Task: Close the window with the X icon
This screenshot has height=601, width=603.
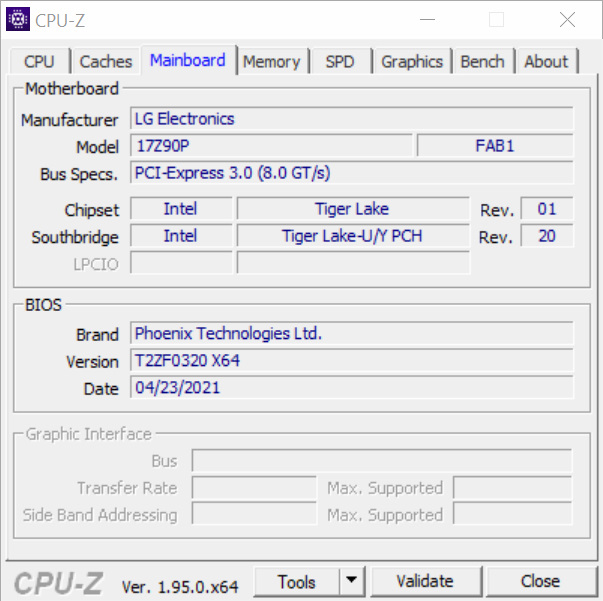Action: point(567,19)
